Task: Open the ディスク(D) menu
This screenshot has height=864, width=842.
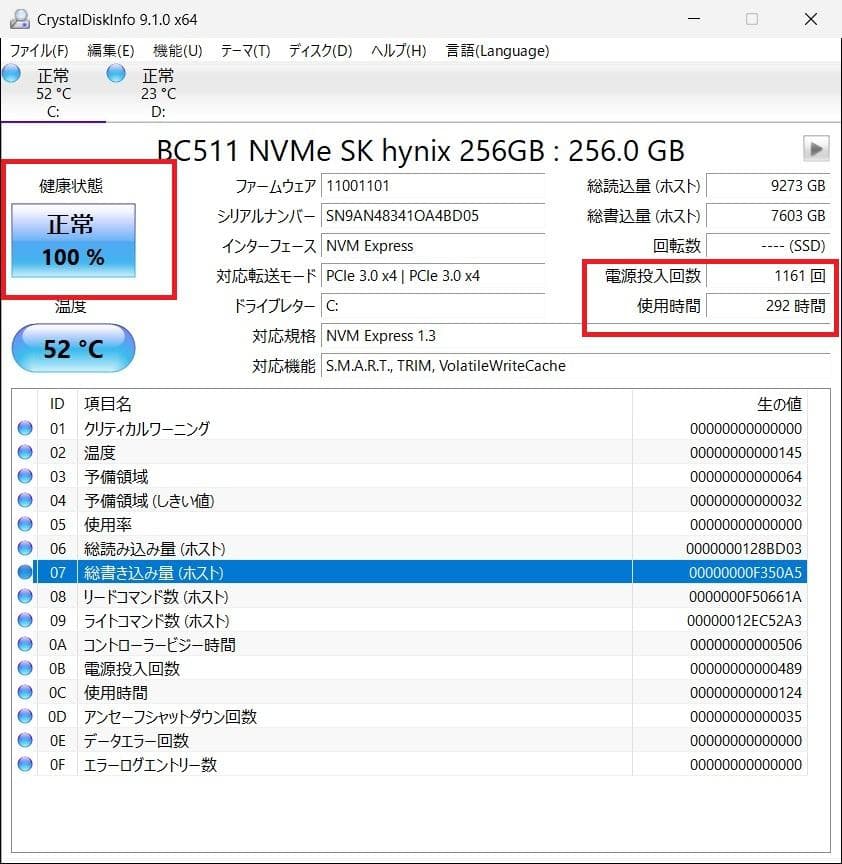Action: tap(320, 51)
